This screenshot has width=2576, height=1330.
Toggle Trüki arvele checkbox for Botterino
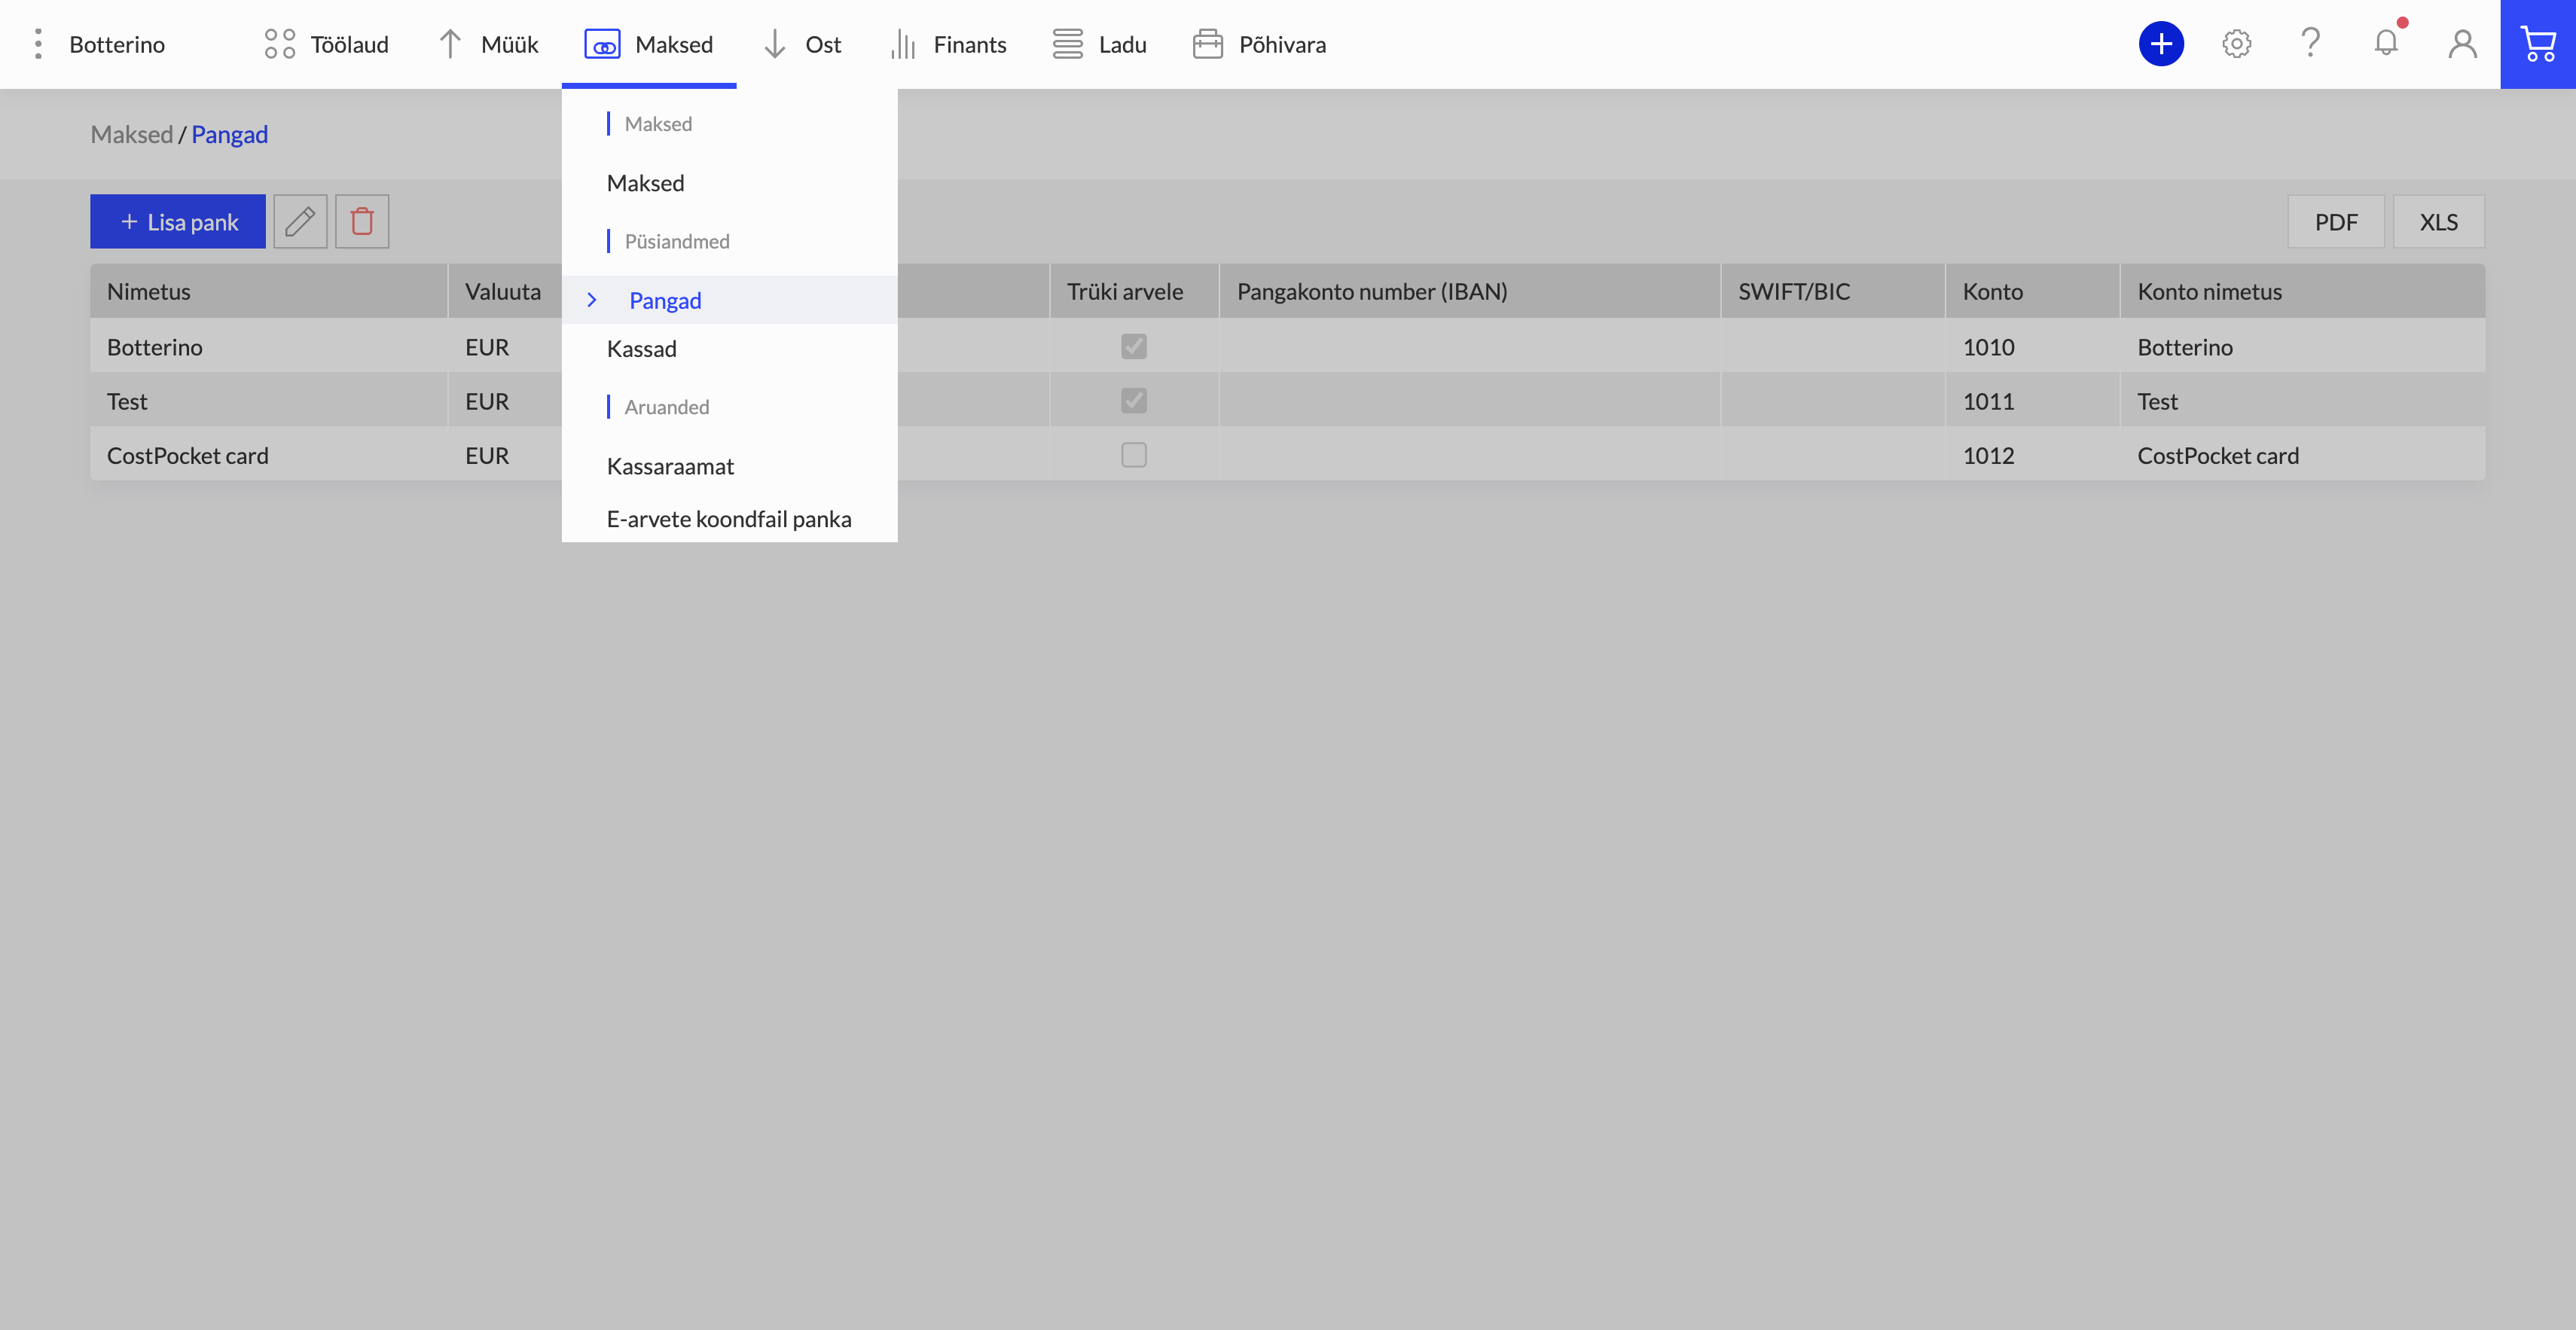(x=1134, y=346)
